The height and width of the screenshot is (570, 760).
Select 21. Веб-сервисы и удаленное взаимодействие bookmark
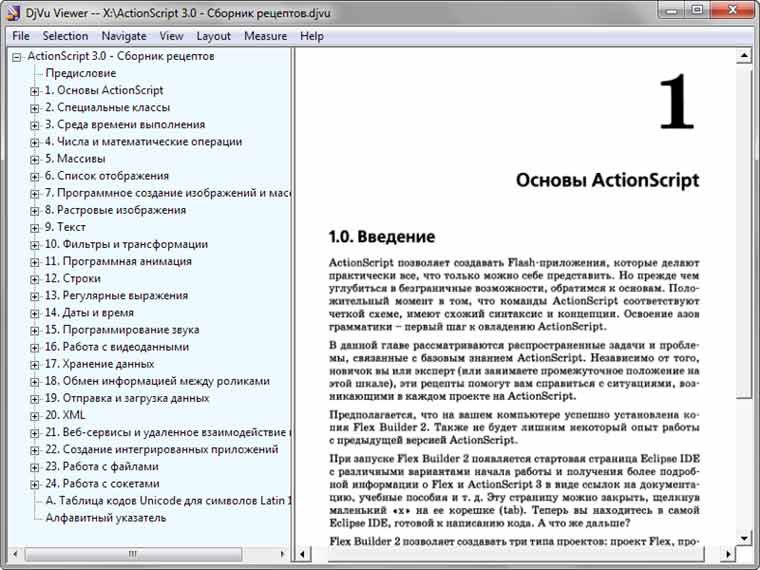click(x=168, y=432)
